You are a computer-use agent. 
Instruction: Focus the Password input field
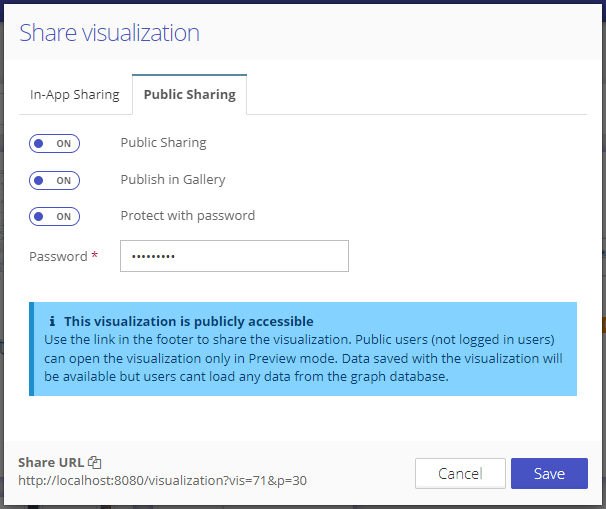pos(234,256)
